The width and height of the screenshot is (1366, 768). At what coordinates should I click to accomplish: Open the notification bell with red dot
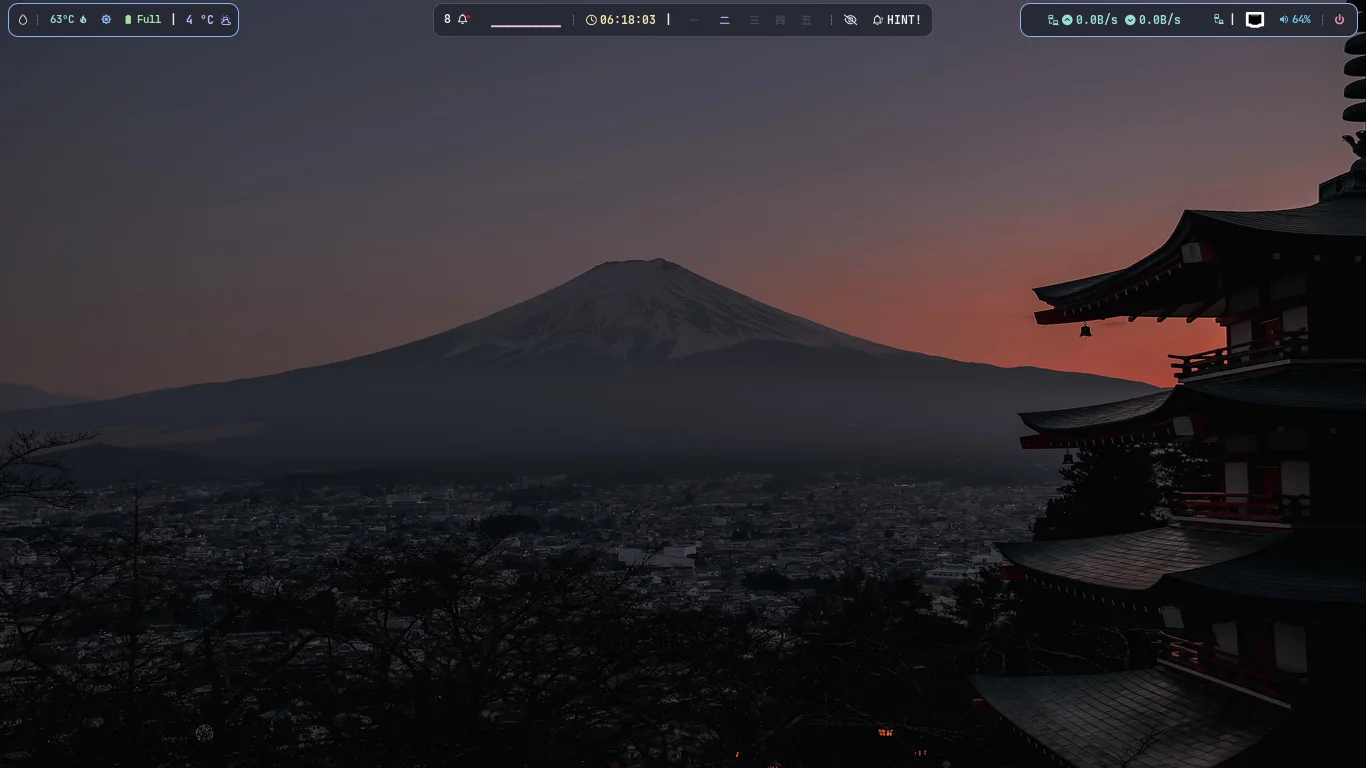(x=463, y=19)
